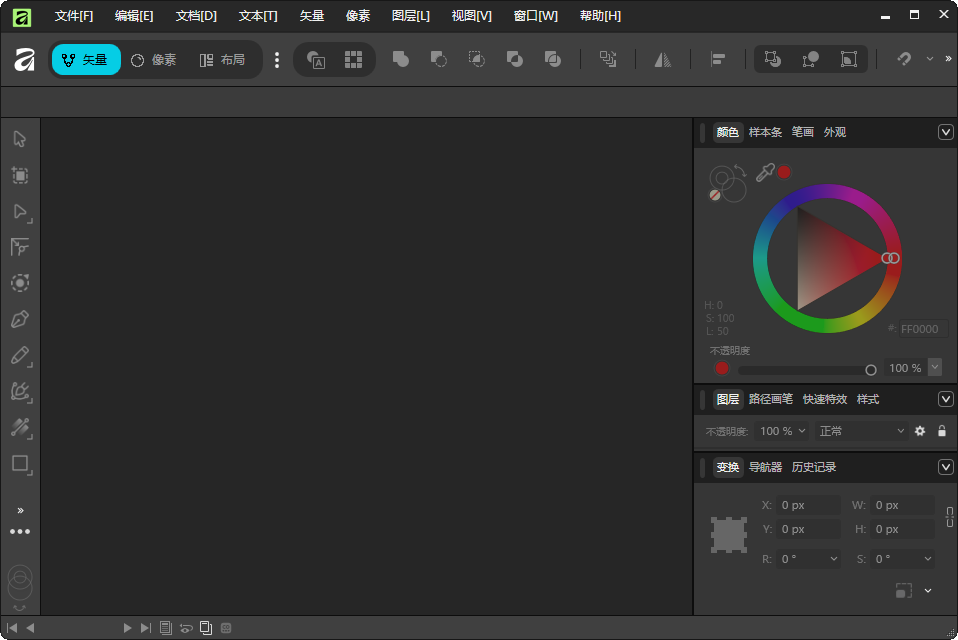Switch to the 笔画 tab
Screen dimensions: 958x640
802,132
